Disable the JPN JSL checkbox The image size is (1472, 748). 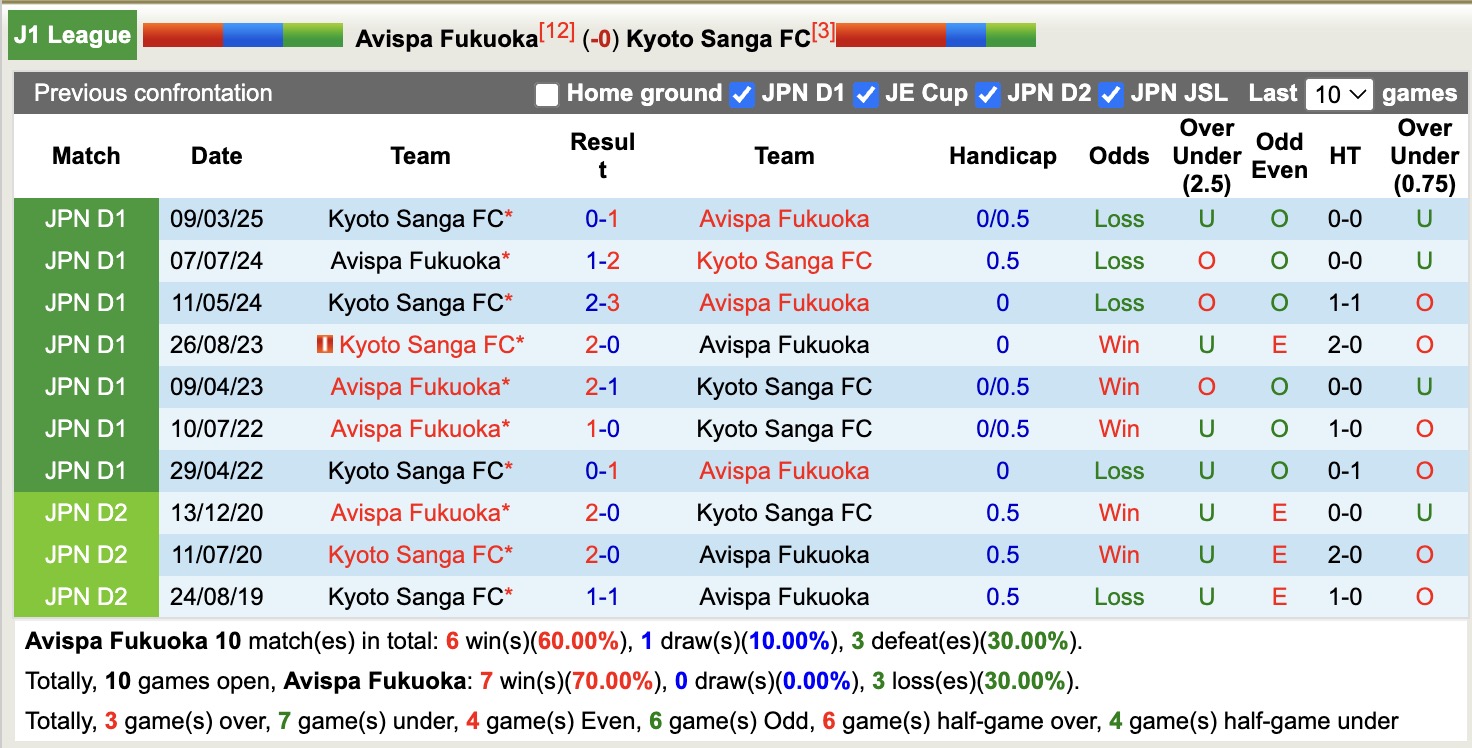[1109, 94]
